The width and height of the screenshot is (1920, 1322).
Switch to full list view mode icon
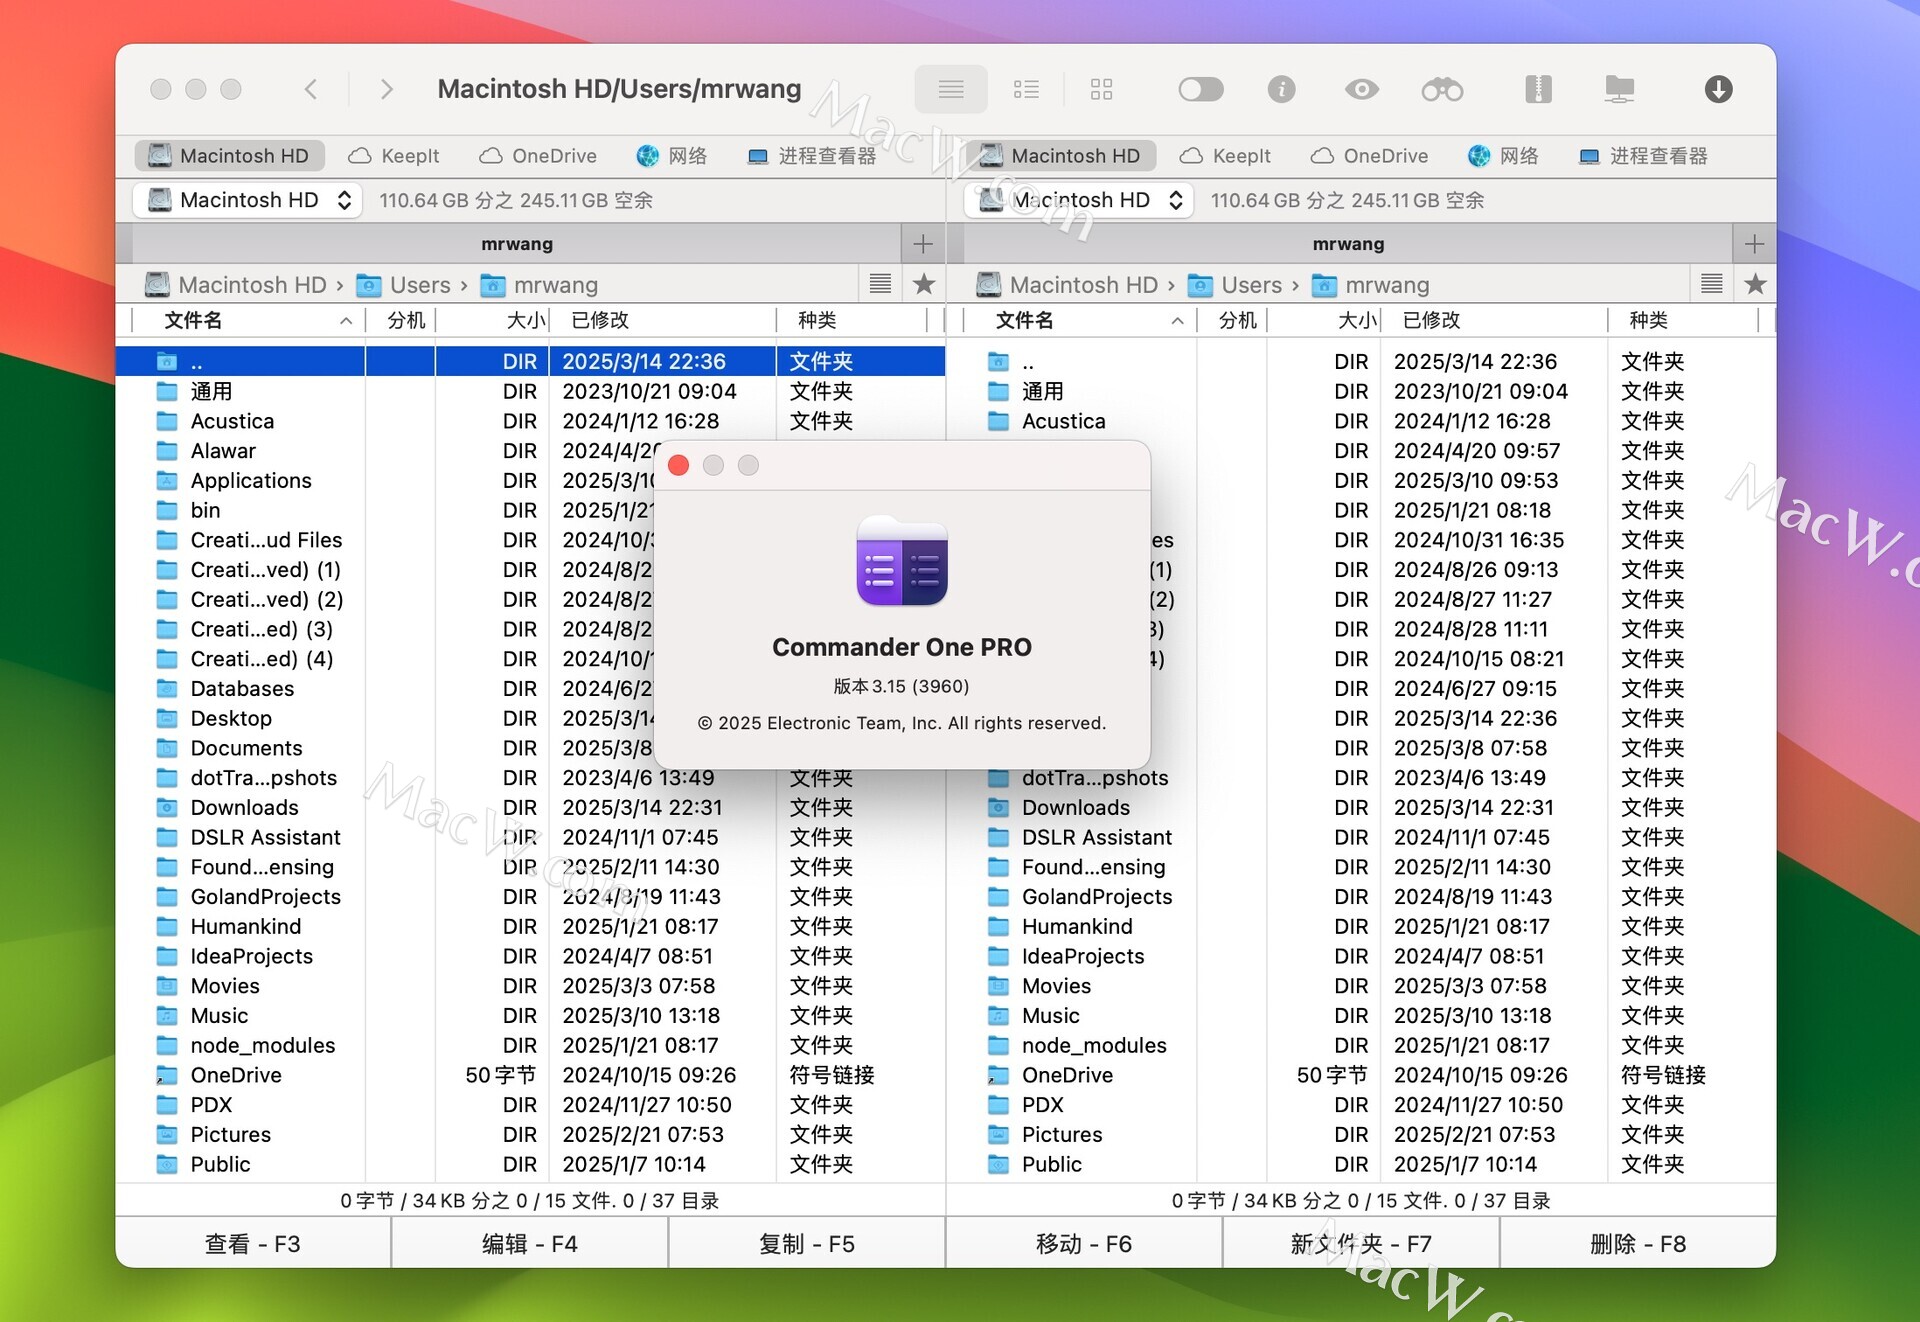coord(951,89)
